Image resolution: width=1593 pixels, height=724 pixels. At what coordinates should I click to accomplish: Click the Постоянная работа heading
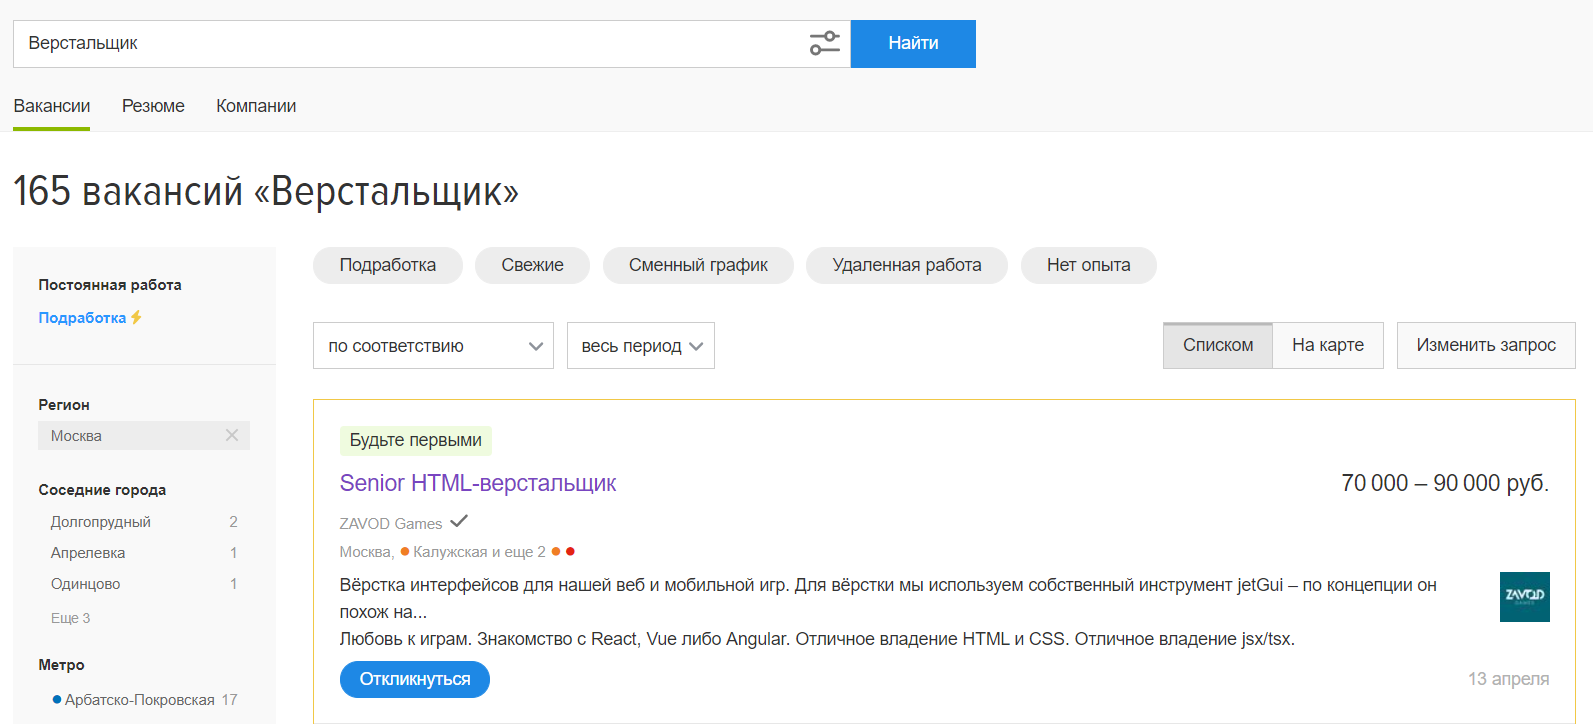coord(110,284)
